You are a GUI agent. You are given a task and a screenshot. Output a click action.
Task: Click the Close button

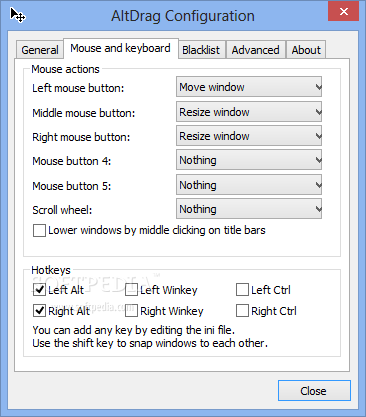pos(314,391)
